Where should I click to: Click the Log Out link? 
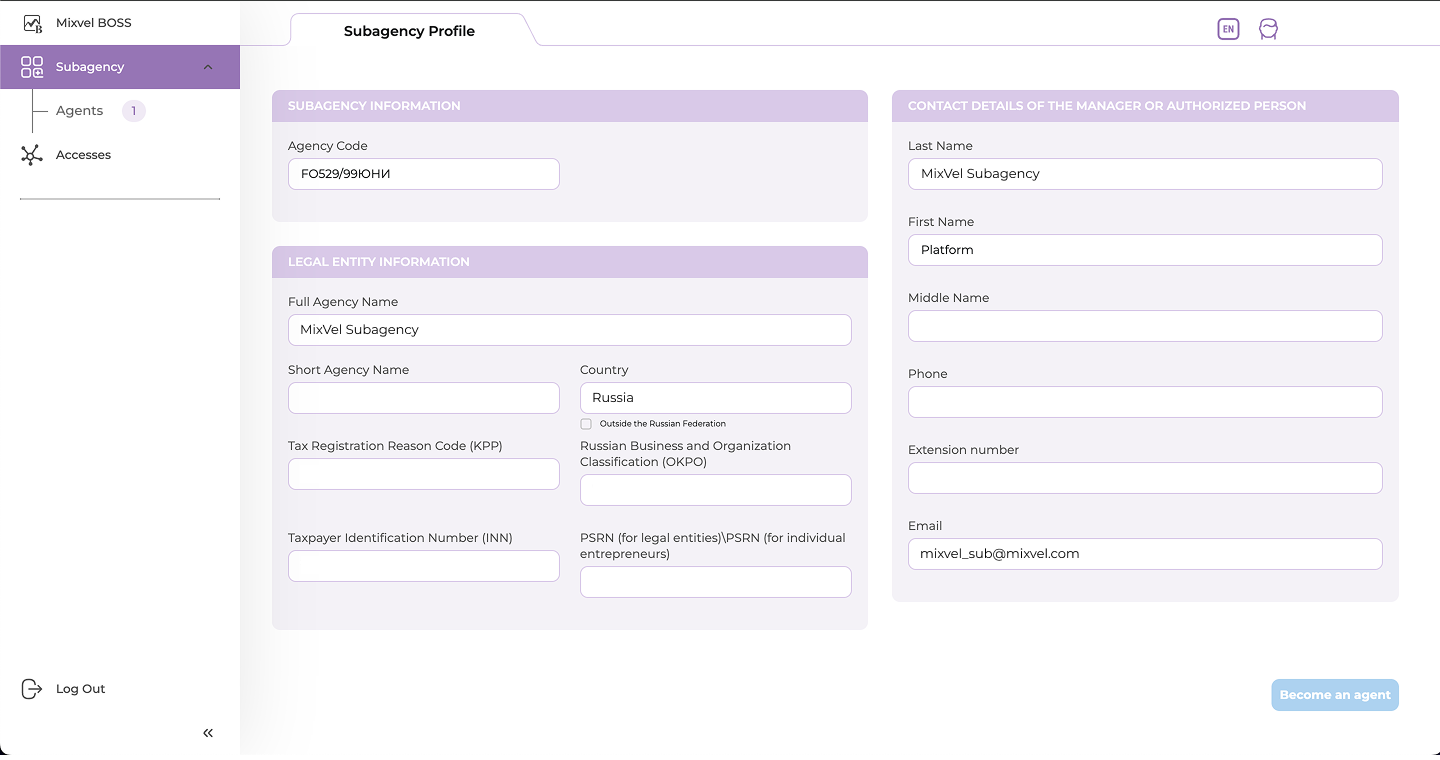pyautogui.click(x=80, y=689)
